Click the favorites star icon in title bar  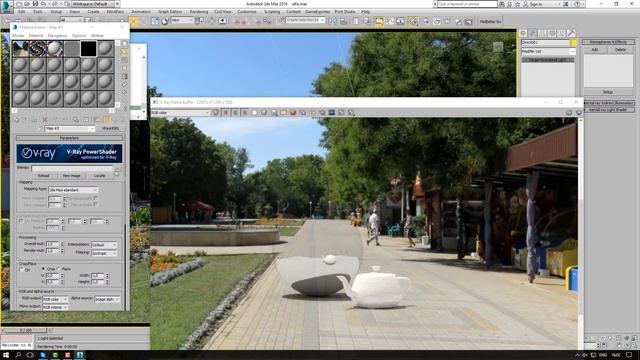[x=518, y=4]
